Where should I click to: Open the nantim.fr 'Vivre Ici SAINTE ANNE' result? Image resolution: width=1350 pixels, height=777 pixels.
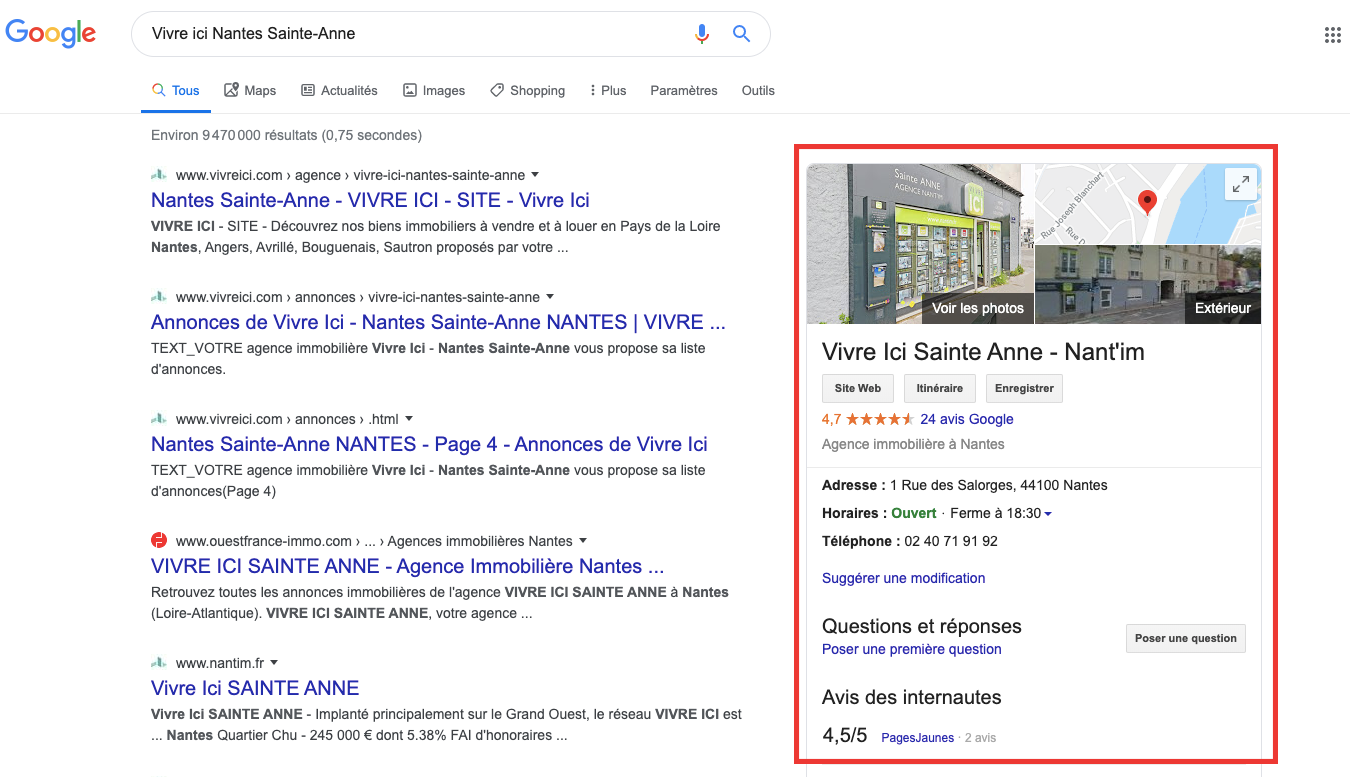(255, 688)
